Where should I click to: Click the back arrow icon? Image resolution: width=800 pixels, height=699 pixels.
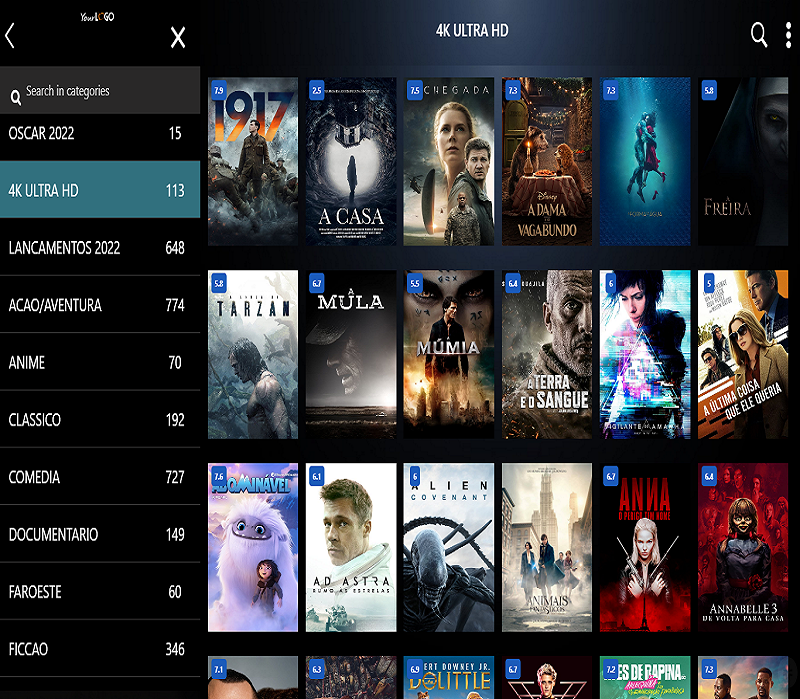click(x=10, y=36)
